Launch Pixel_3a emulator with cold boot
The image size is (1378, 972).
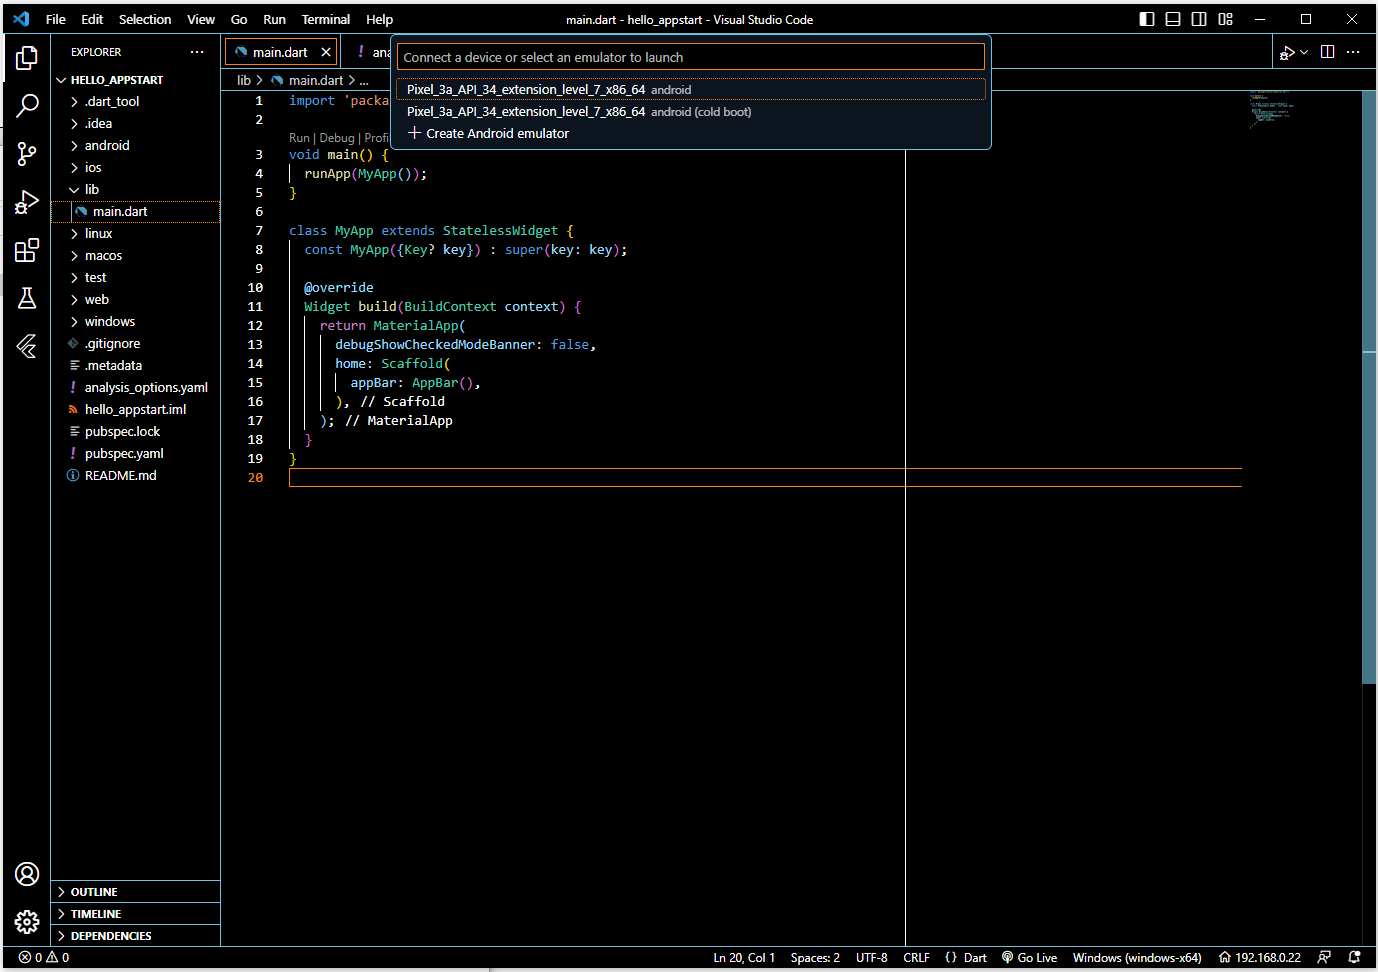coord(691,111)
